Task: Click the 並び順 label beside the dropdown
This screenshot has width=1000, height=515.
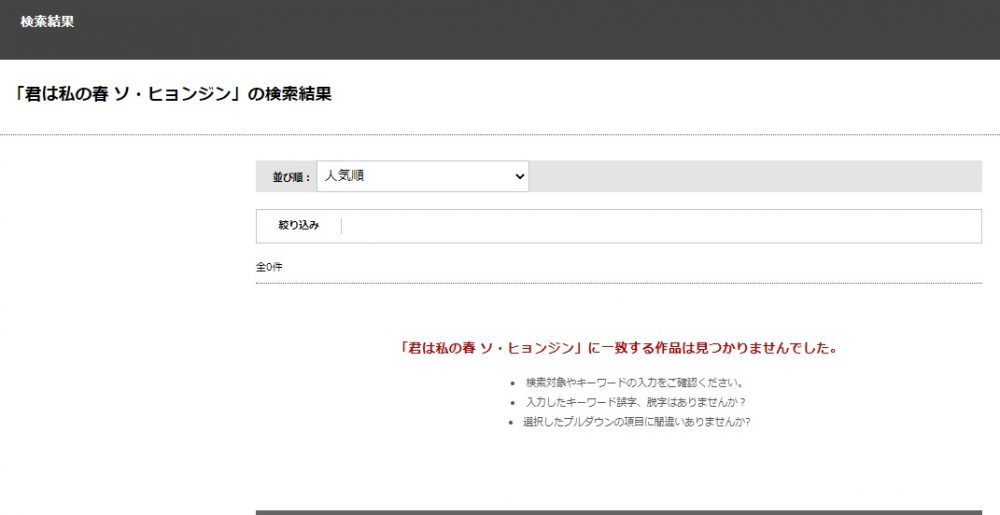Action: 291,177
